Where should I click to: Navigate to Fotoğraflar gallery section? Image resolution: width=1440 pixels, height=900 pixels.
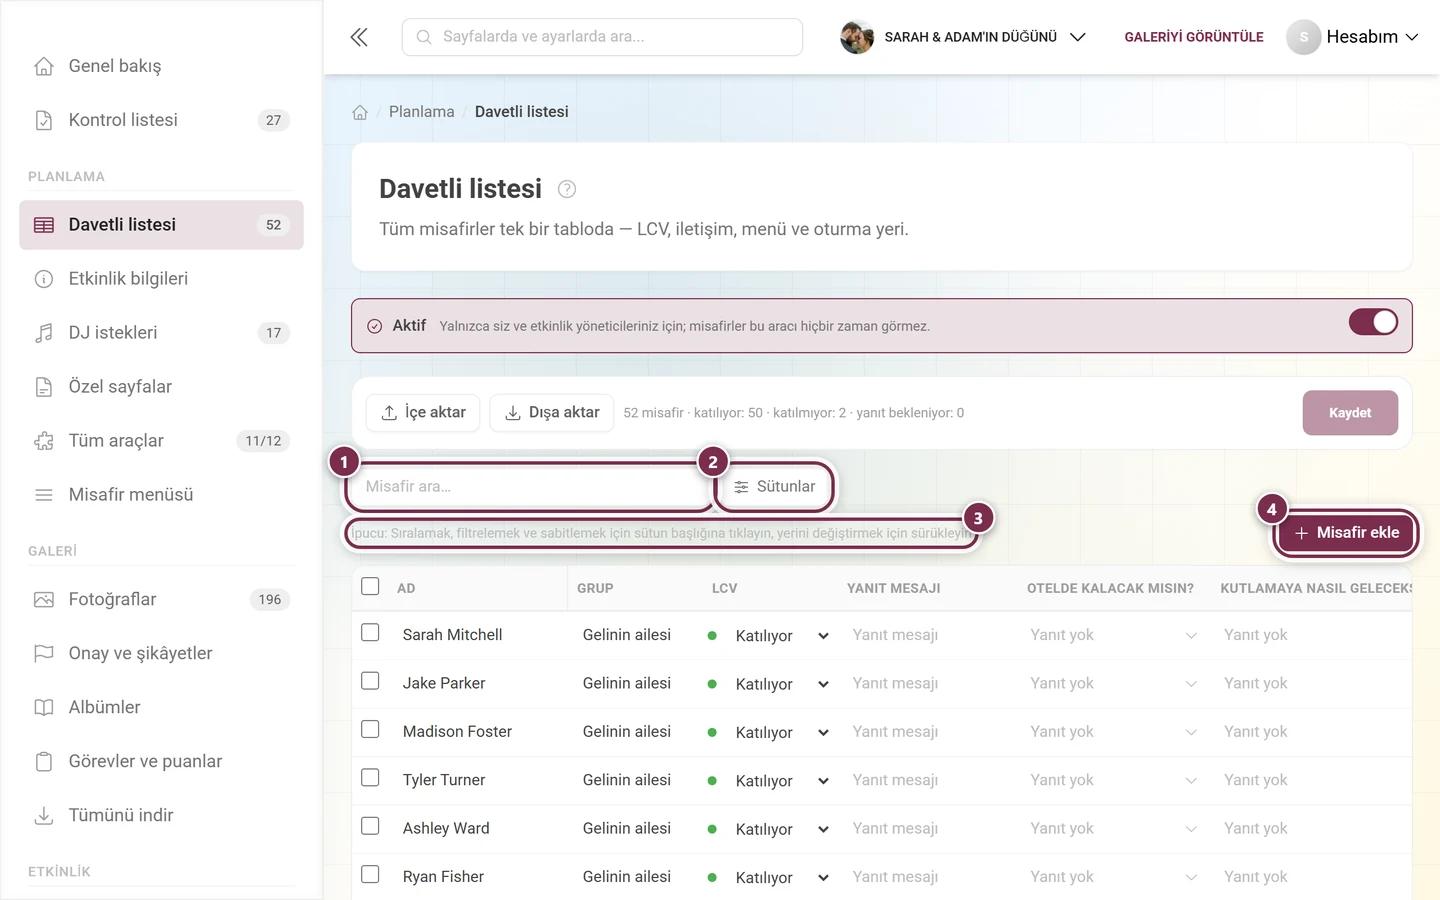(161, 600)
